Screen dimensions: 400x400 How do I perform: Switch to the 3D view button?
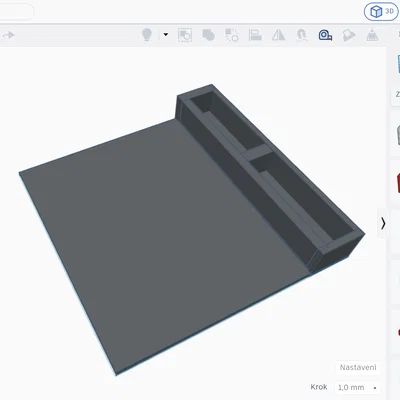(381, 12)
